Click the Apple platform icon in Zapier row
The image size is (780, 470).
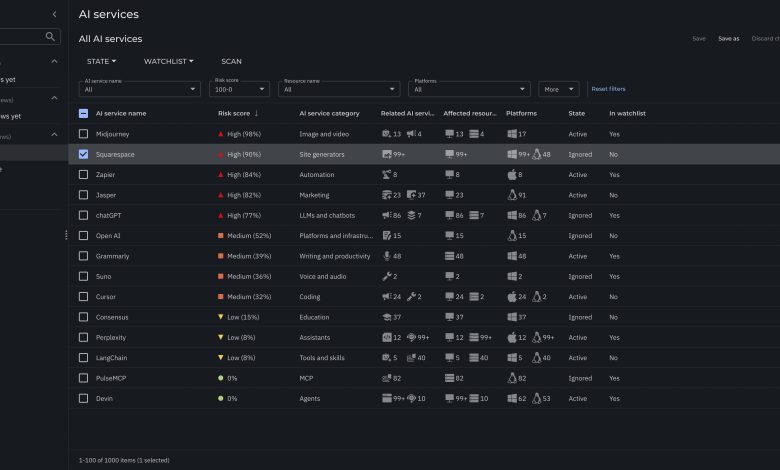click(512, 175)
